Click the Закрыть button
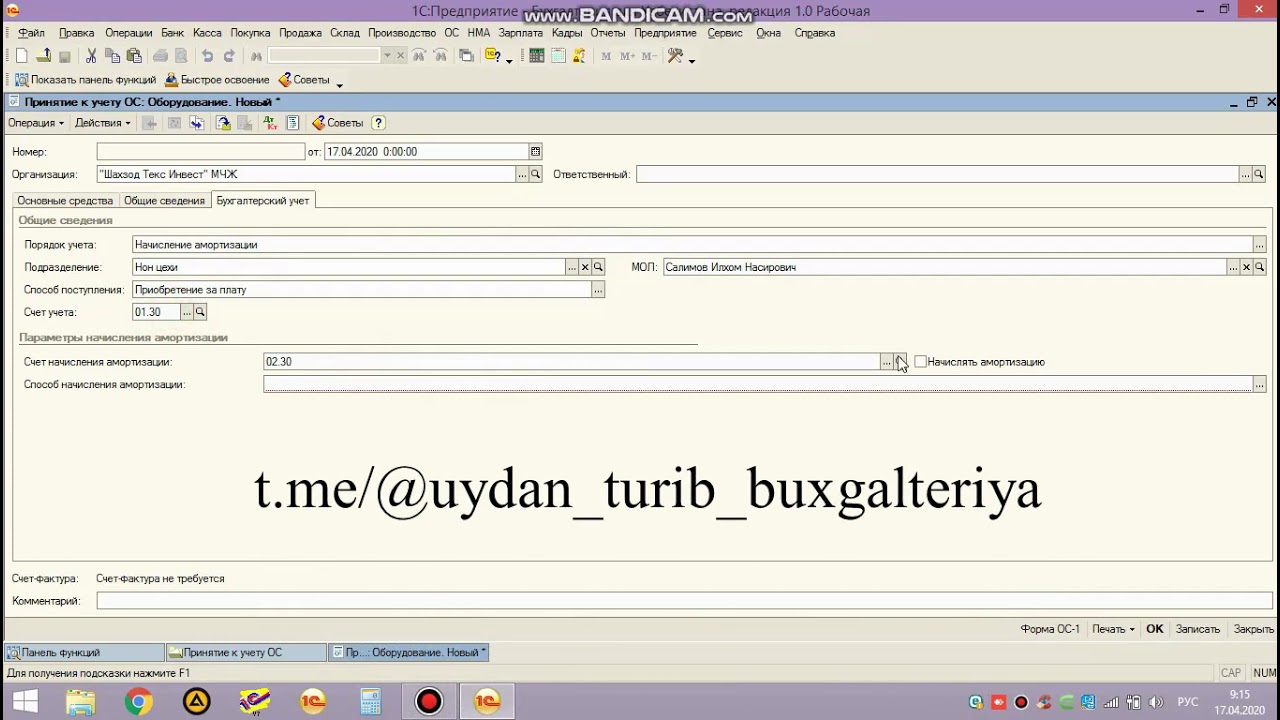Screen dimensions: 1280x720 (x=1254, y=629)
